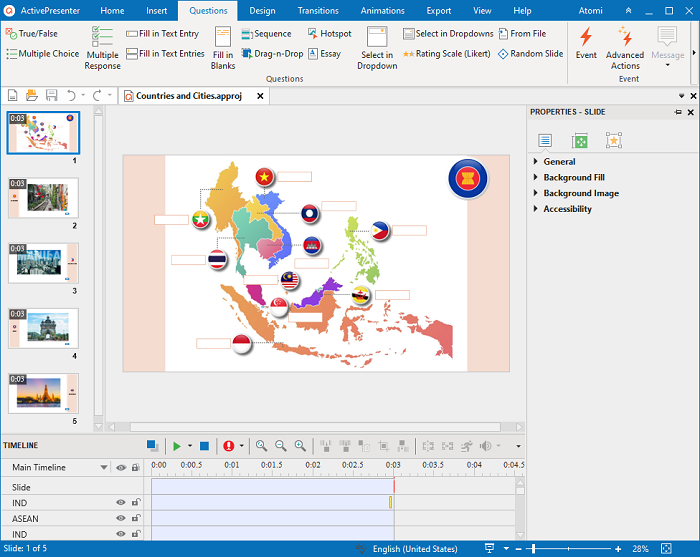This screenshot has height=557, width=700.
Task: Insert a Multiple Choice question
Action: click(42, 54)
